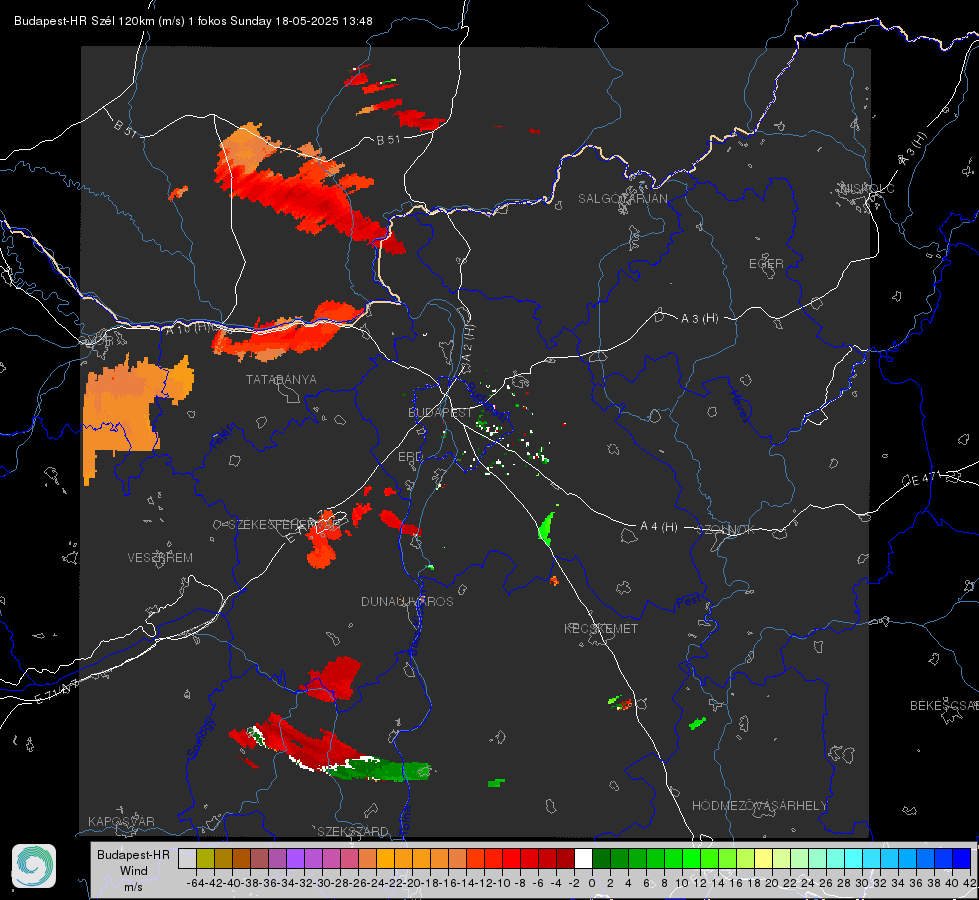Click the SALGÓTARJÁN city label
979x900 pixels.
coord(622,199)
